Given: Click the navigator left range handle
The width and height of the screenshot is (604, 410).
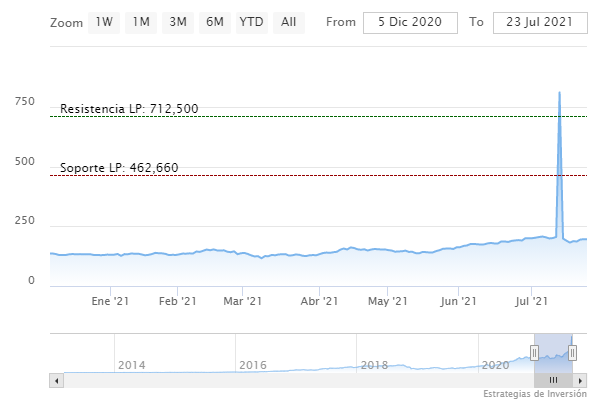Looking at the screenshot, I should coord(534,352).
